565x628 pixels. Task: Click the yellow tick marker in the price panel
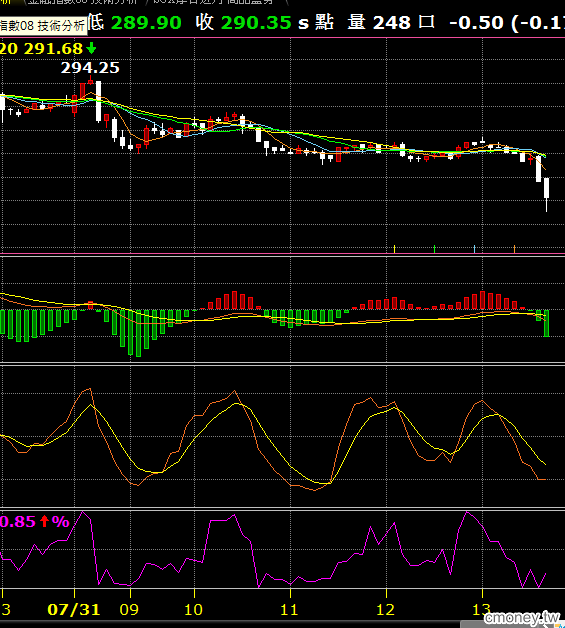[x=394, y=249]
